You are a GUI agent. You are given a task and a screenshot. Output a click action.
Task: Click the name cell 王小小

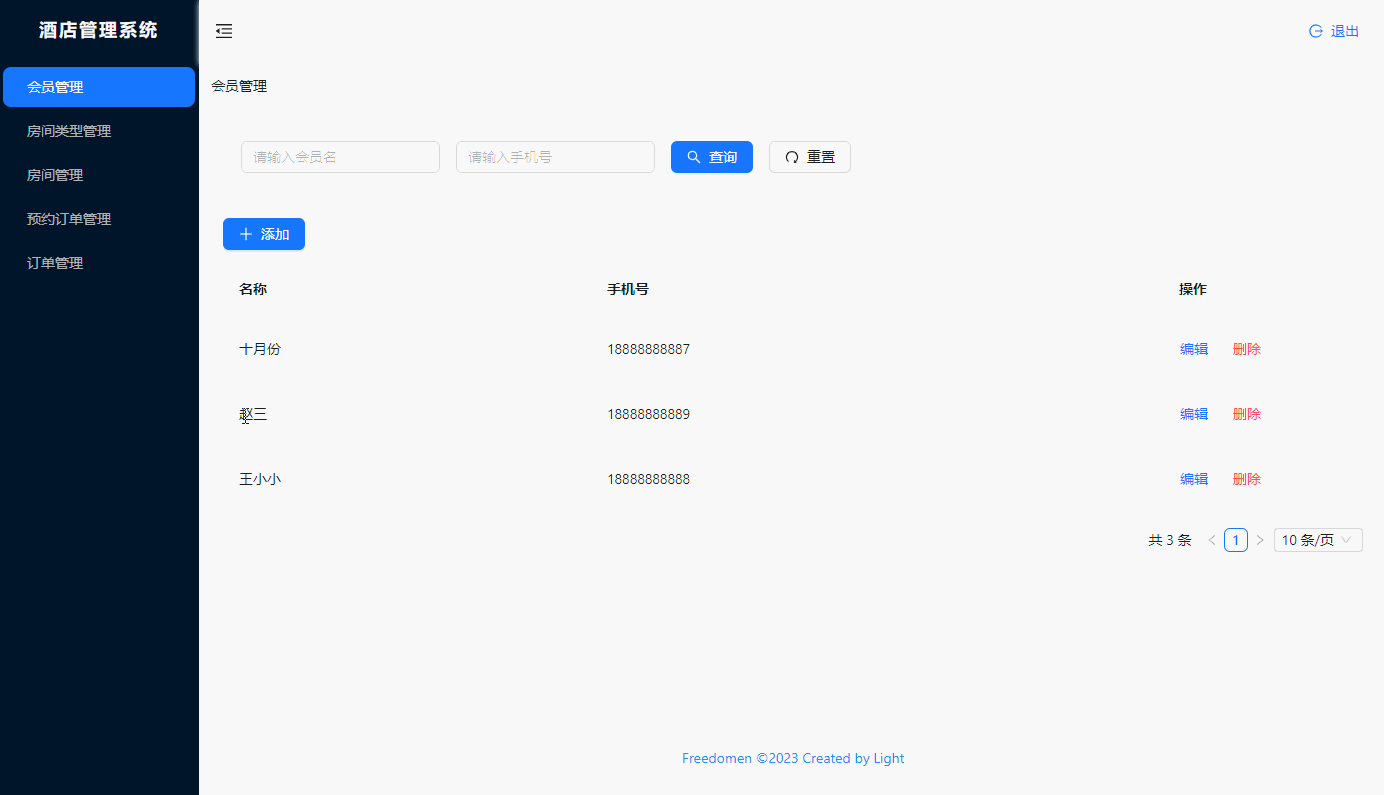260,479
